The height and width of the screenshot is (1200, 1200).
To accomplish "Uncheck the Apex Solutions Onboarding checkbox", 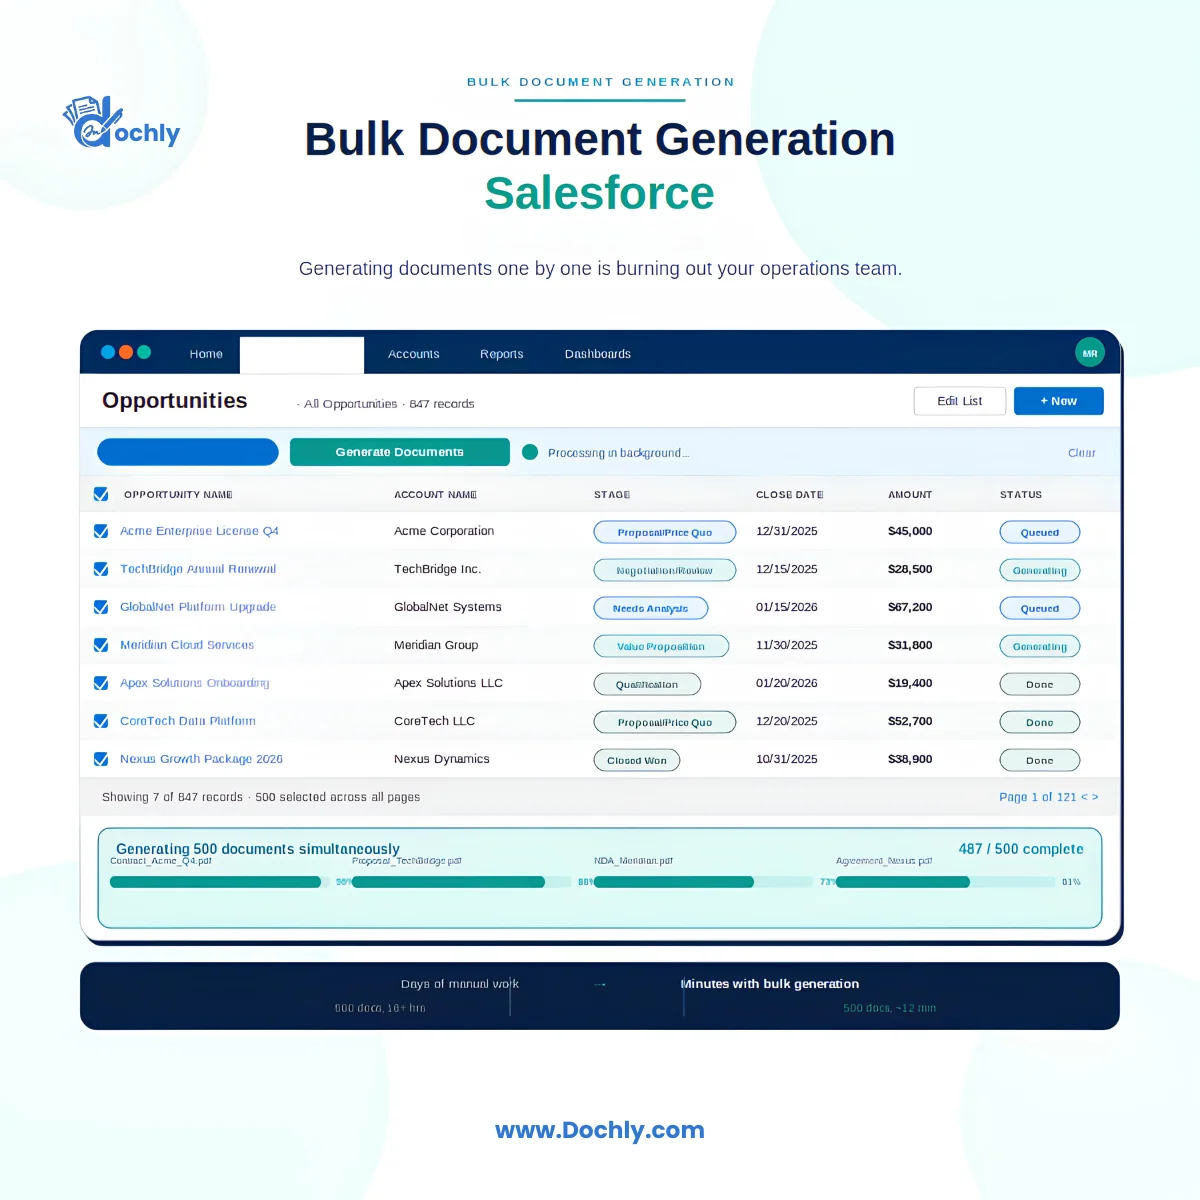I will point(101,683).
